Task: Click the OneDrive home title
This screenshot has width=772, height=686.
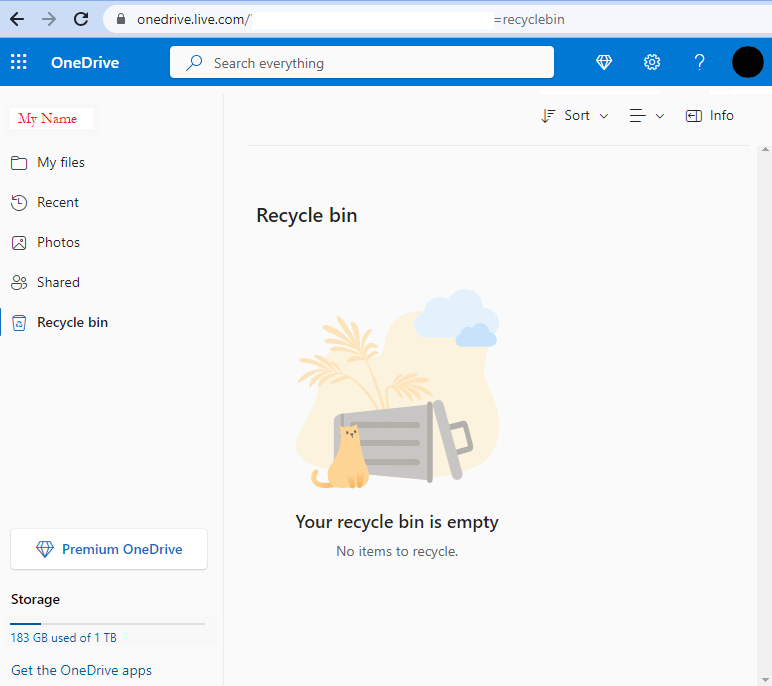Action: [x=85, y=63]
